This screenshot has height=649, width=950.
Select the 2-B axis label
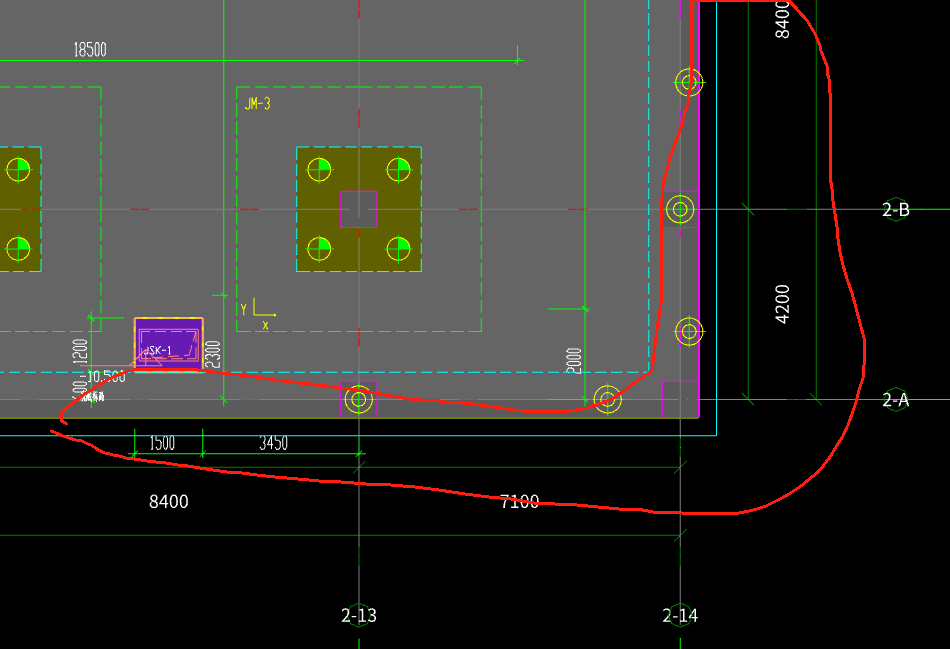tap(895, 210)
